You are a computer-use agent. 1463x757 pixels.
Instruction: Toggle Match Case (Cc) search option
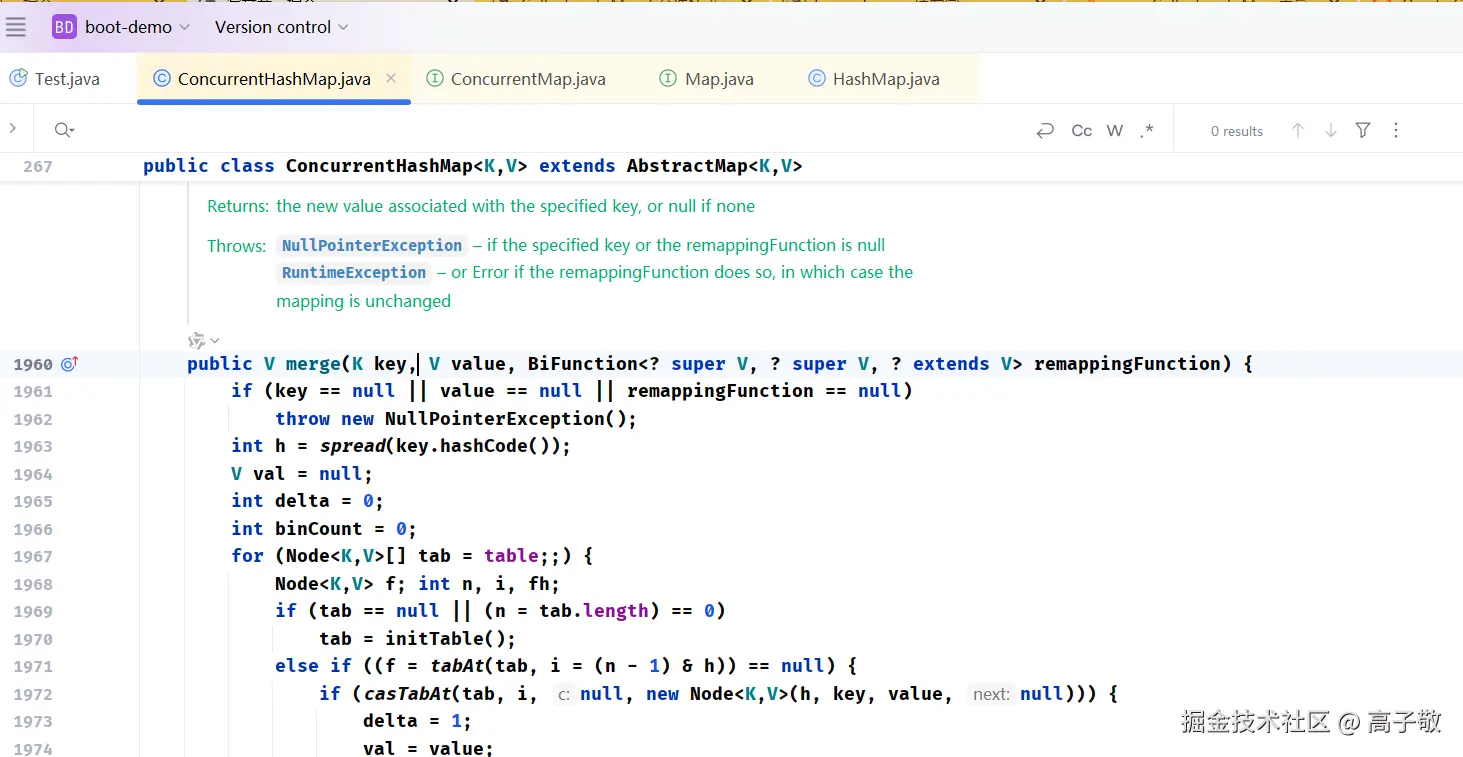click(x=1081, y=130)
